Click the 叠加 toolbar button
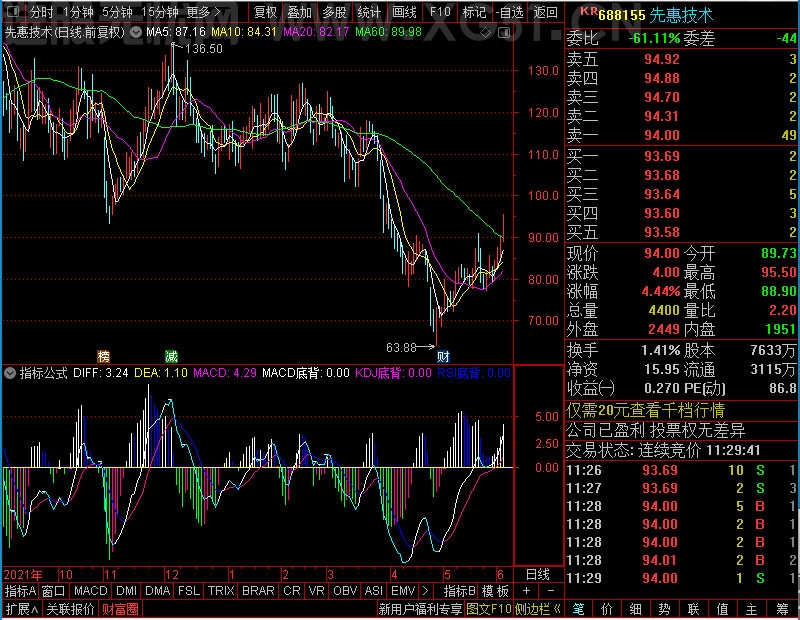Viewport: 800px width, 620px height. click(299, 11)
